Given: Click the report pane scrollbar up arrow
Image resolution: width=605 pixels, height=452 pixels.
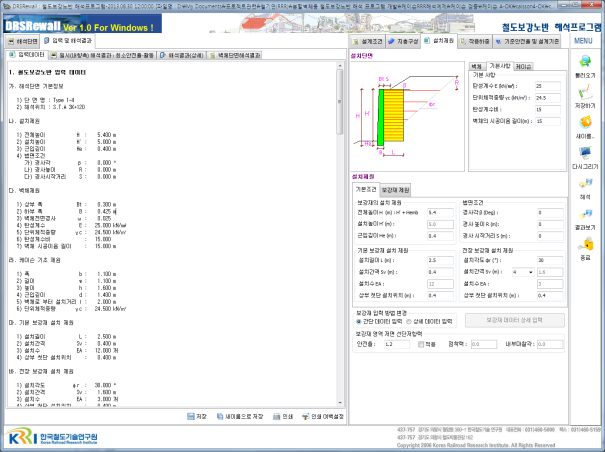Looking at the screenshot, I should (340, 66).
